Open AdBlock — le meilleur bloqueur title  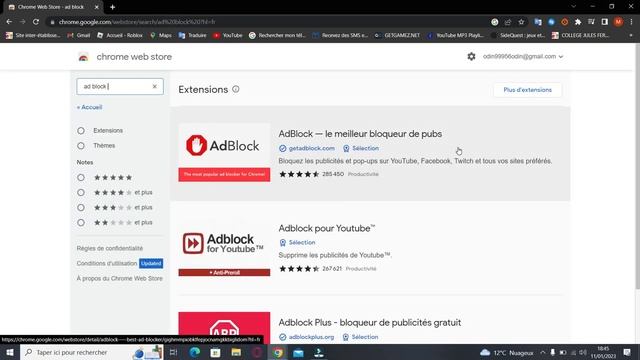tap(360, 133)
